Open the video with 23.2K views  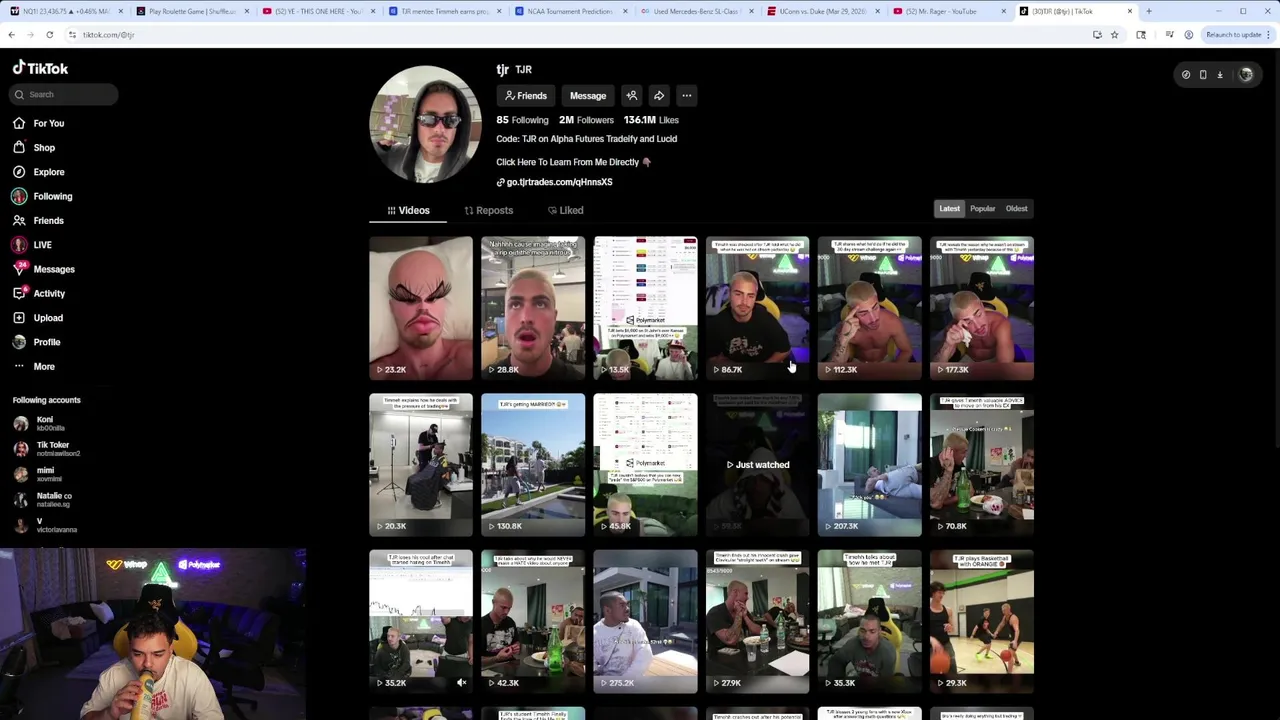421,308
